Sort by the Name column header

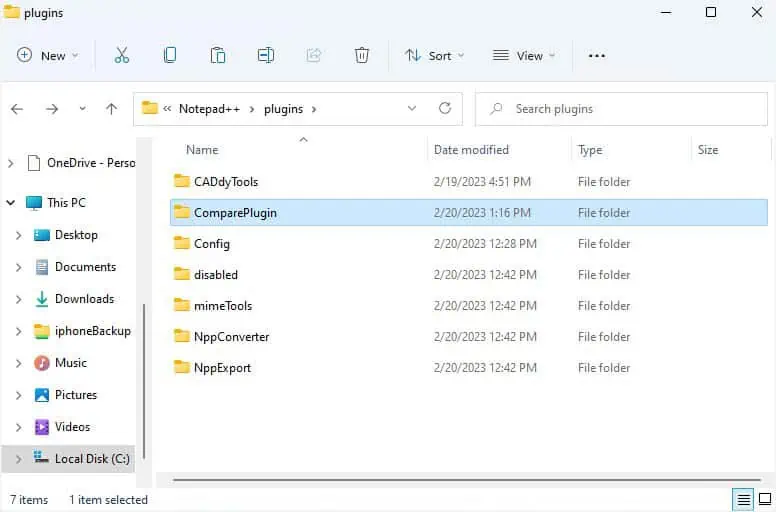point(202,150)
